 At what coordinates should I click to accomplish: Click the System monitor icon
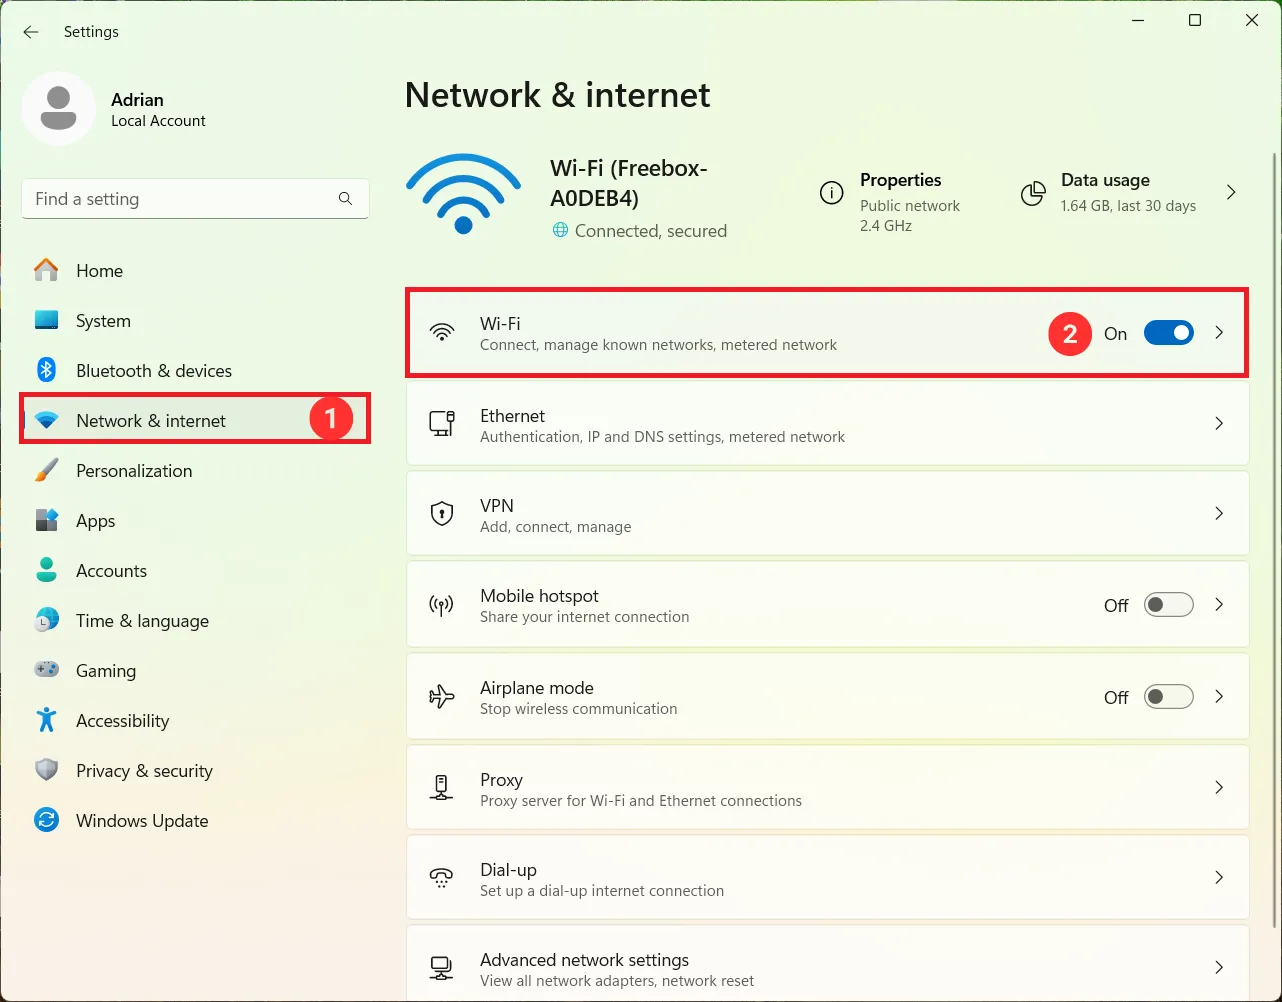point(46,320)
